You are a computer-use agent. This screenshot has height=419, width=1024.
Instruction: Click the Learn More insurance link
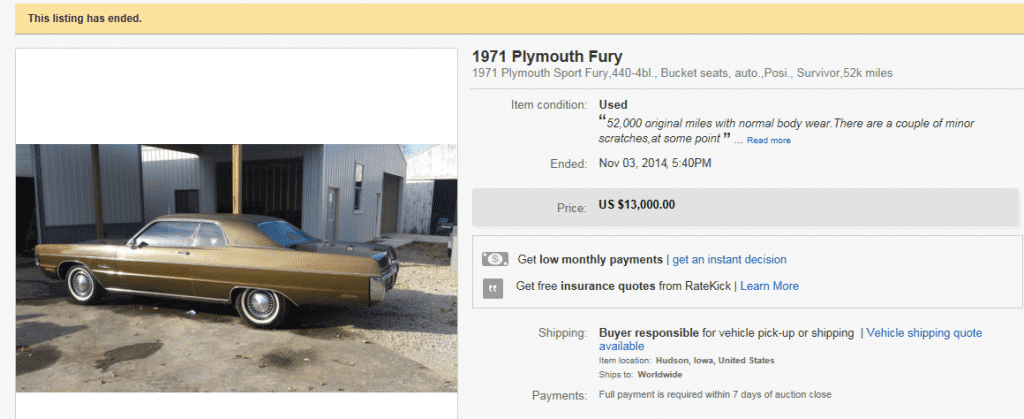769,286
